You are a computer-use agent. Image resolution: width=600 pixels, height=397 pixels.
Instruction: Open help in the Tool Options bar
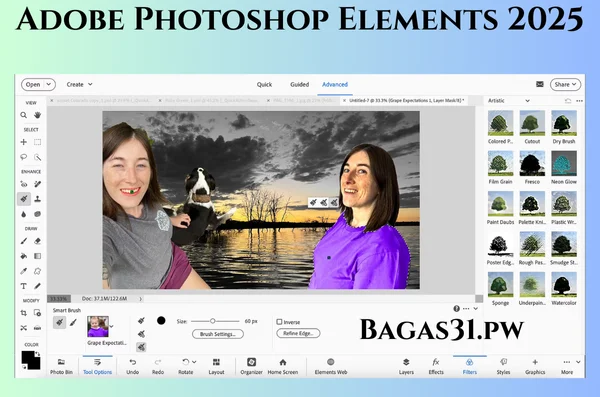(457, 309)
